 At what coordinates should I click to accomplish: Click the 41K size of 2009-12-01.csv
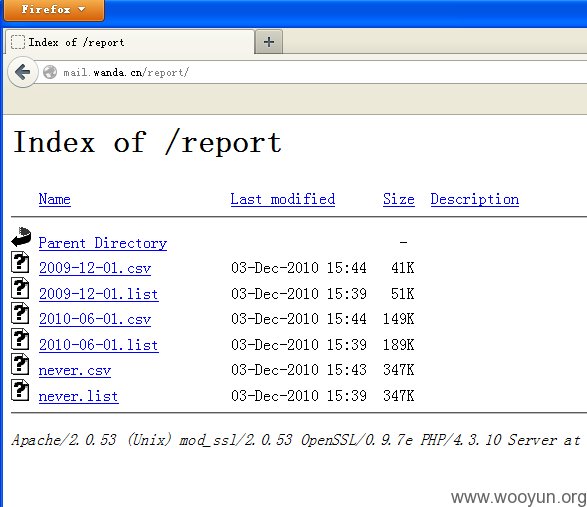point(403,268)
